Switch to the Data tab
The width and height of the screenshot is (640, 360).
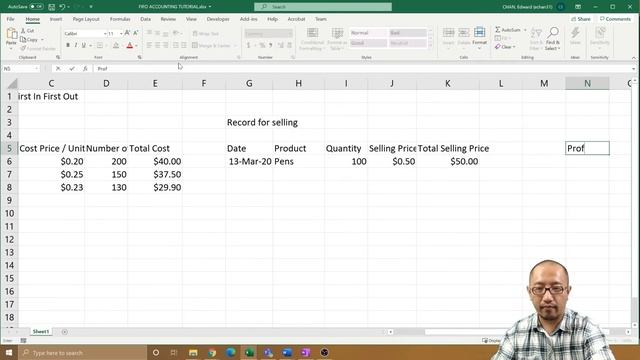tap(145, 19)
